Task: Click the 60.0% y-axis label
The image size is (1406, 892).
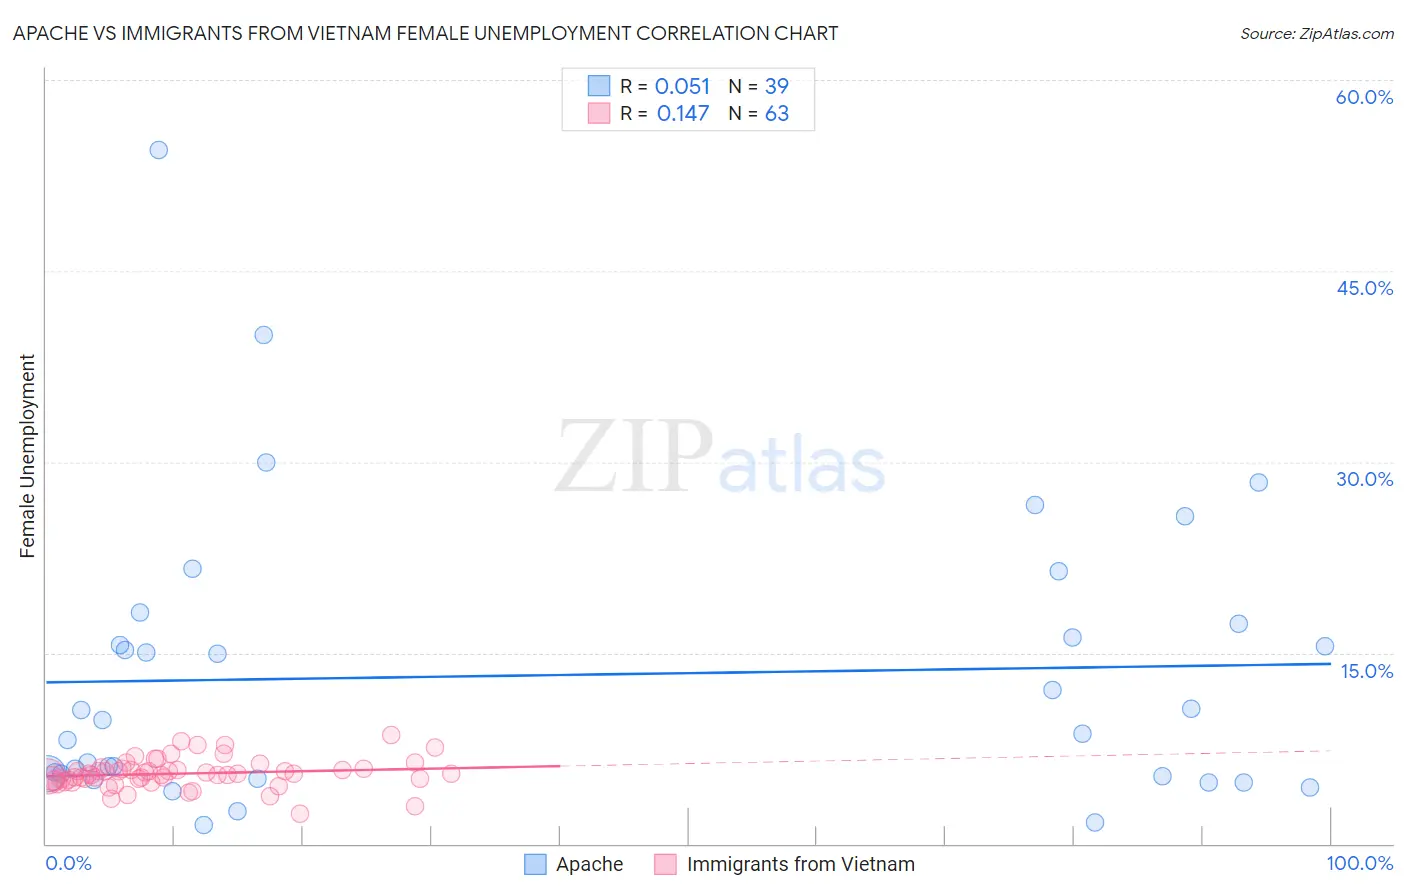Action: (x=1365, y=97)
